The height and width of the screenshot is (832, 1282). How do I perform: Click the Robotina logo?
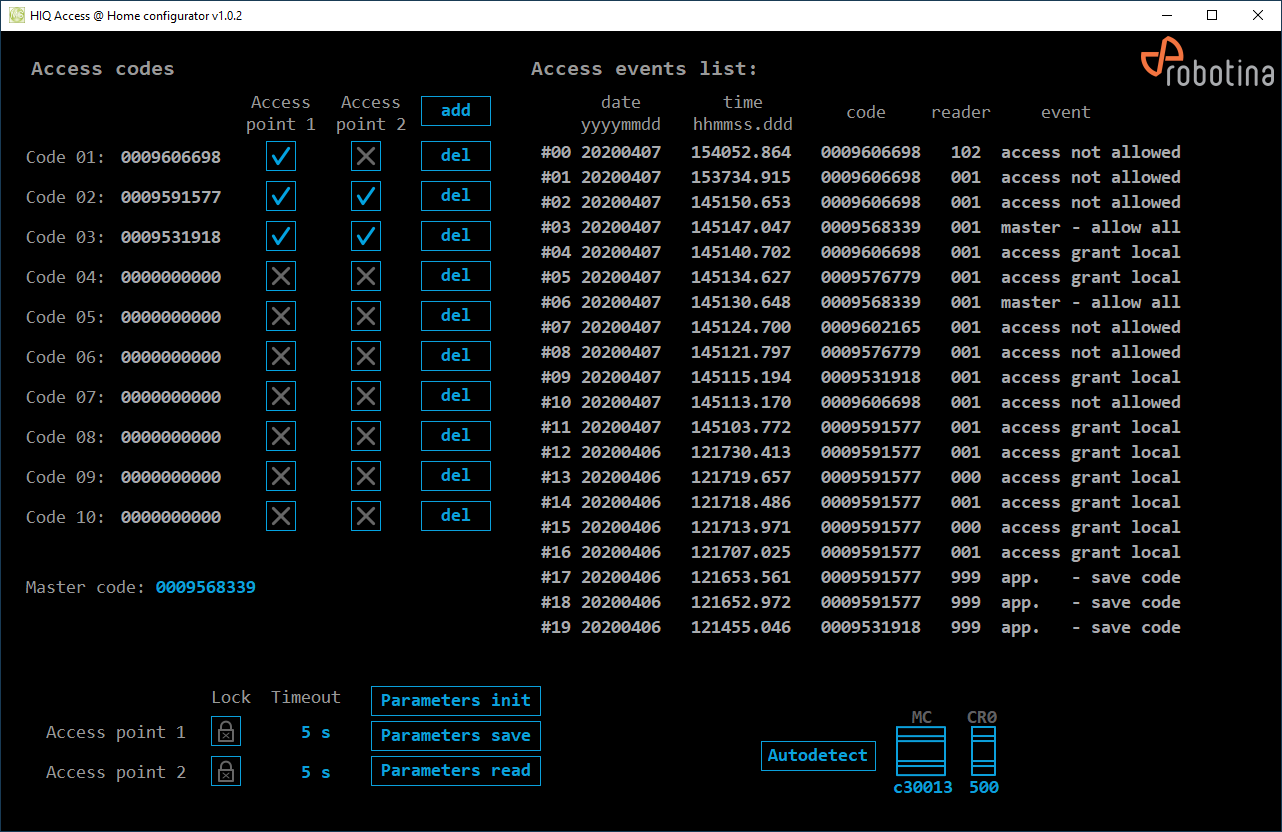(x=1207, y=65)
